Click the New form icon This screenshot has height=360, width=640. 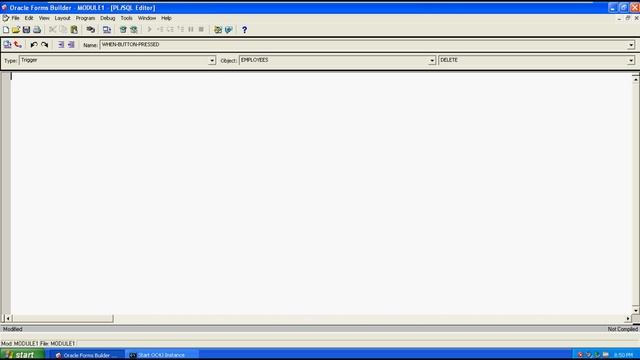[x=6, y=30]
